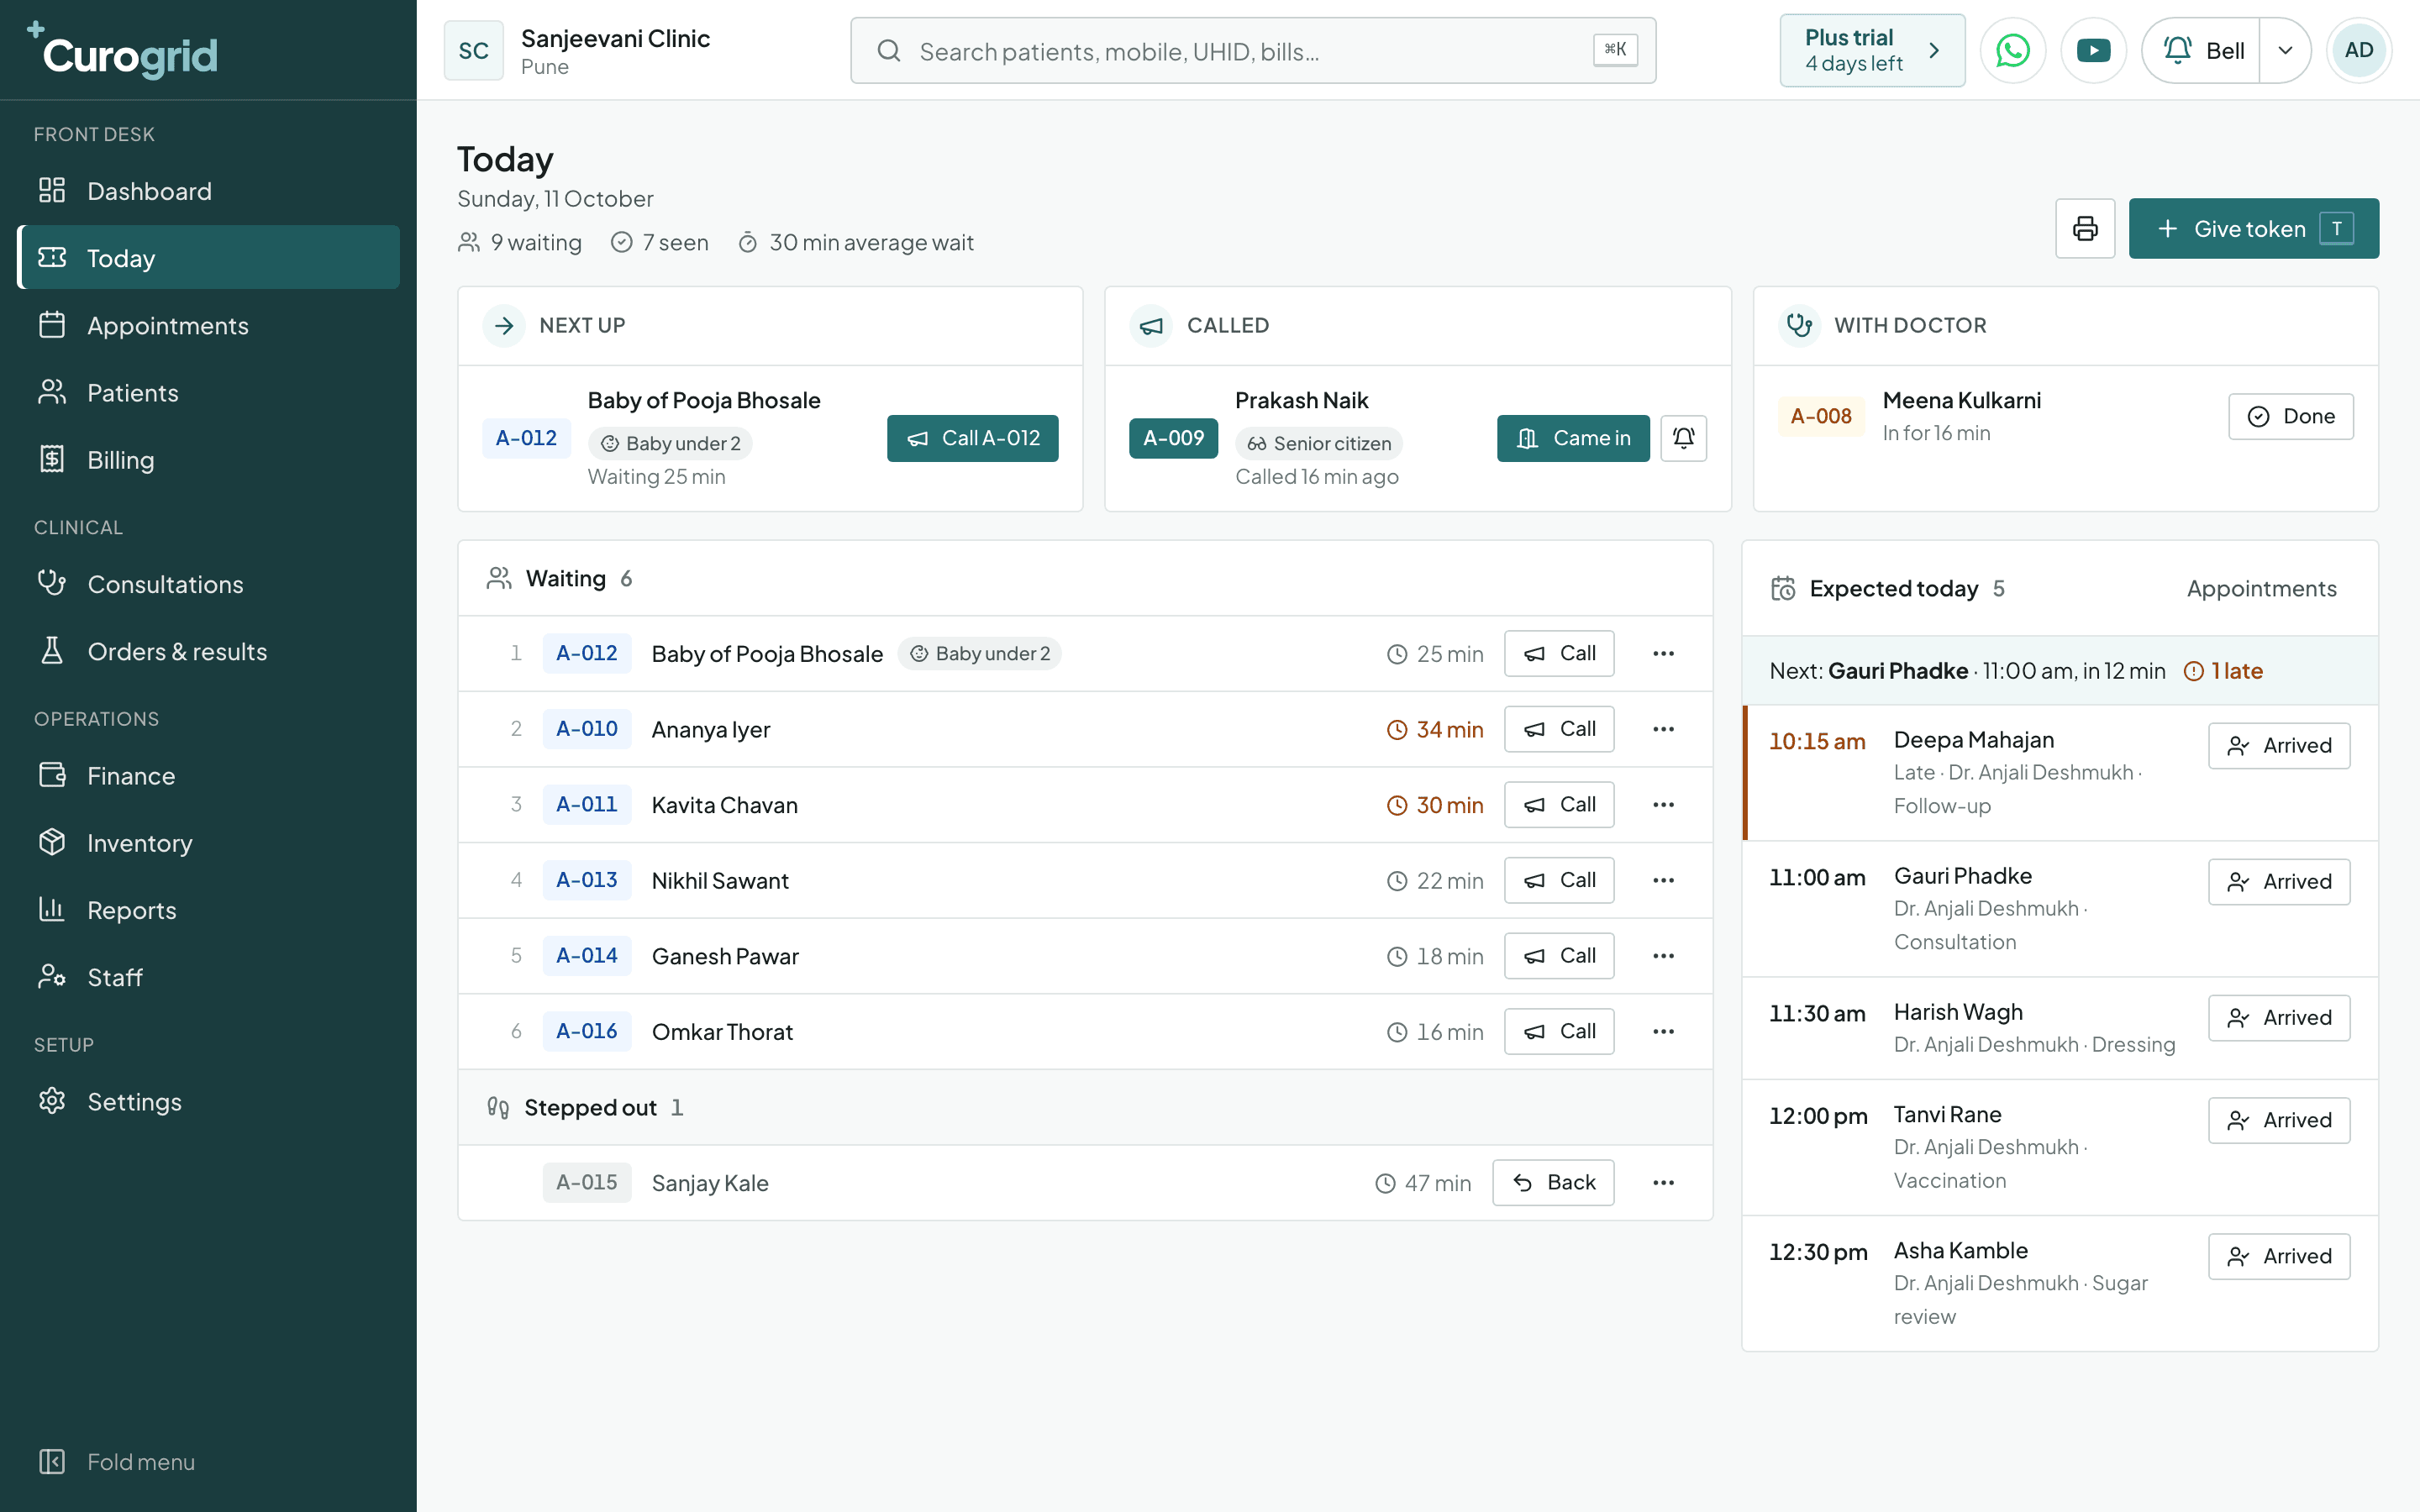Mark Meena Kulkarni as Done
Viewport: 2420px width, 1512px height.
coord(2290,416)
